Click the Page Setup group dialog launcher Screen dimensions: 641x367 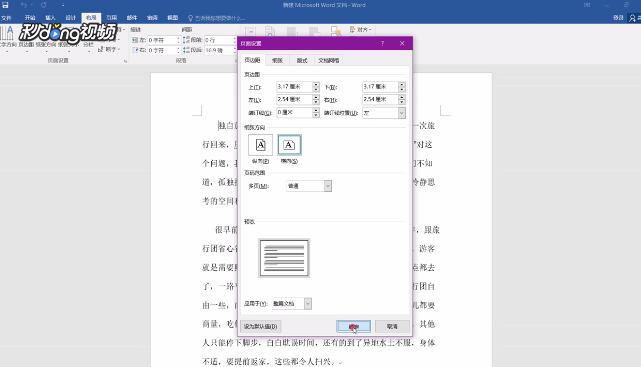125,61
